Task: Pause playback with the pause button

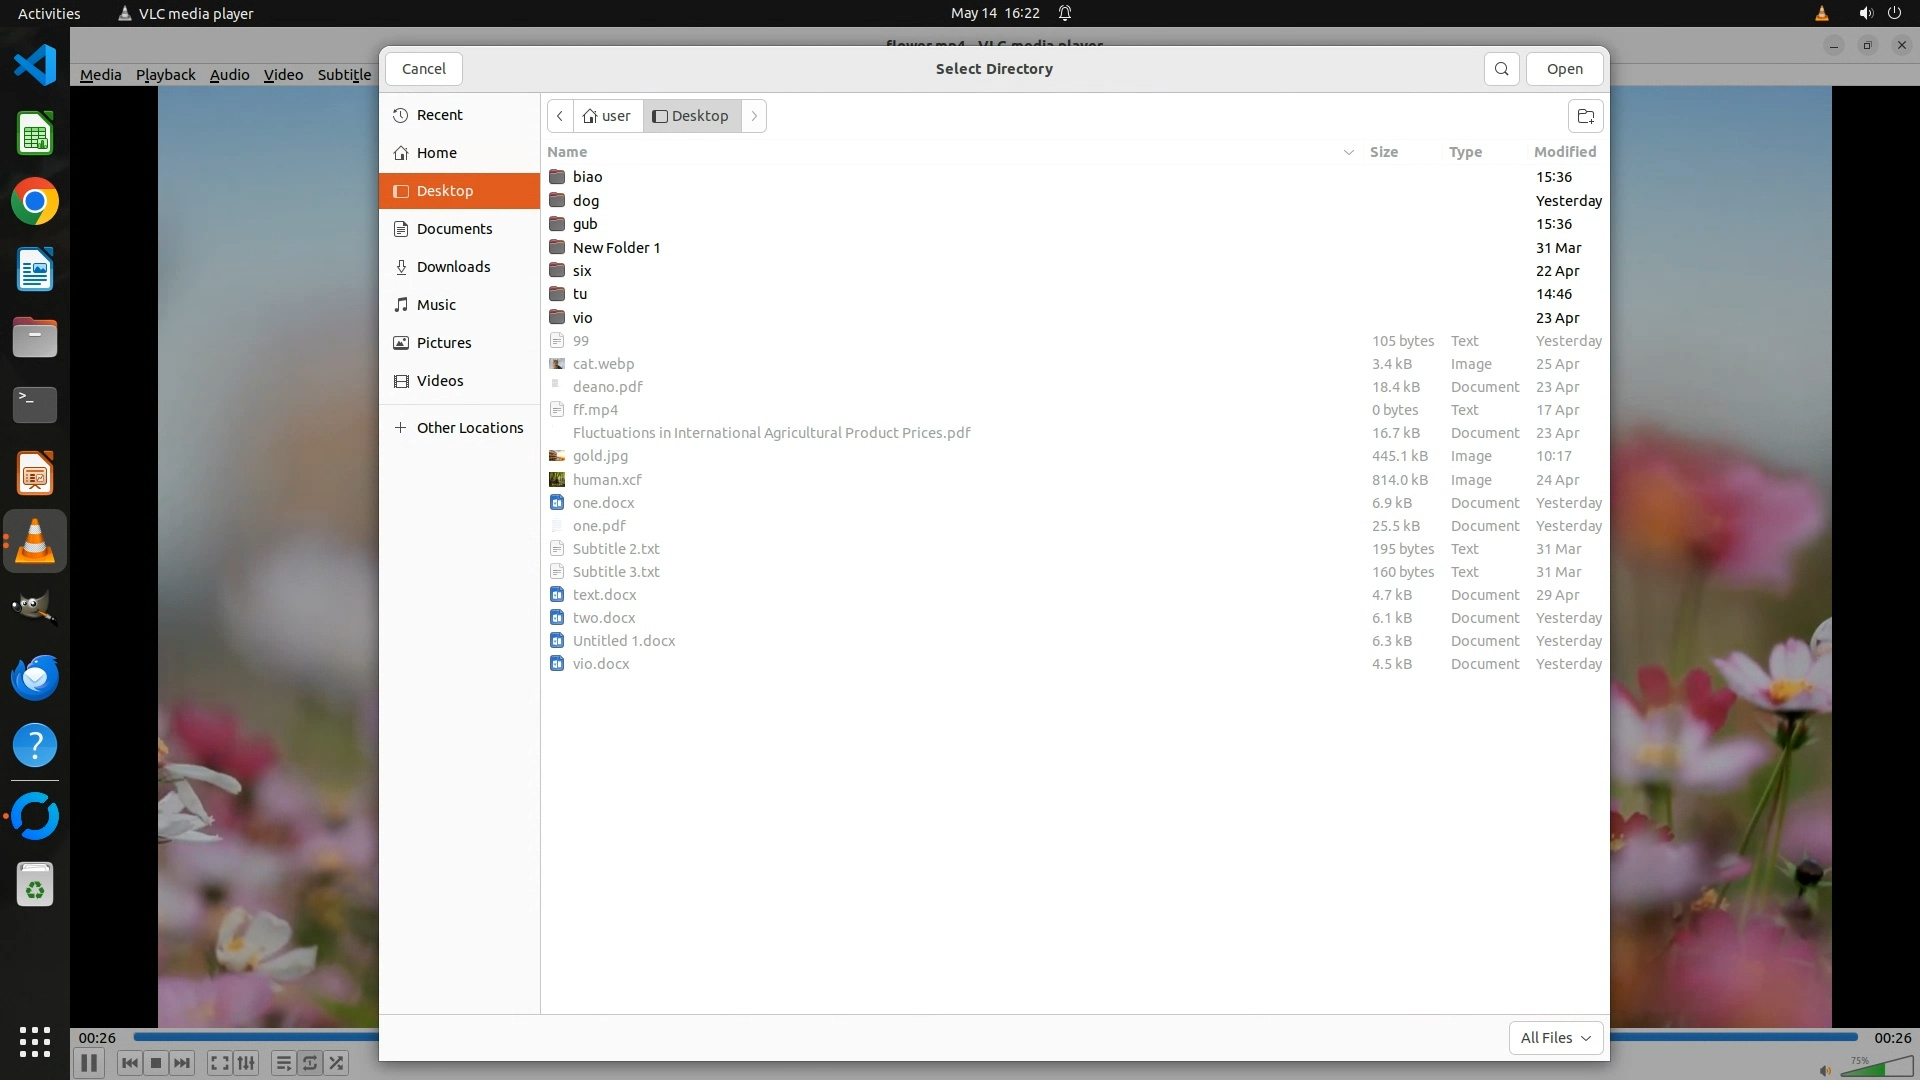Action: pyautogui.click(x=88, y=1063)
